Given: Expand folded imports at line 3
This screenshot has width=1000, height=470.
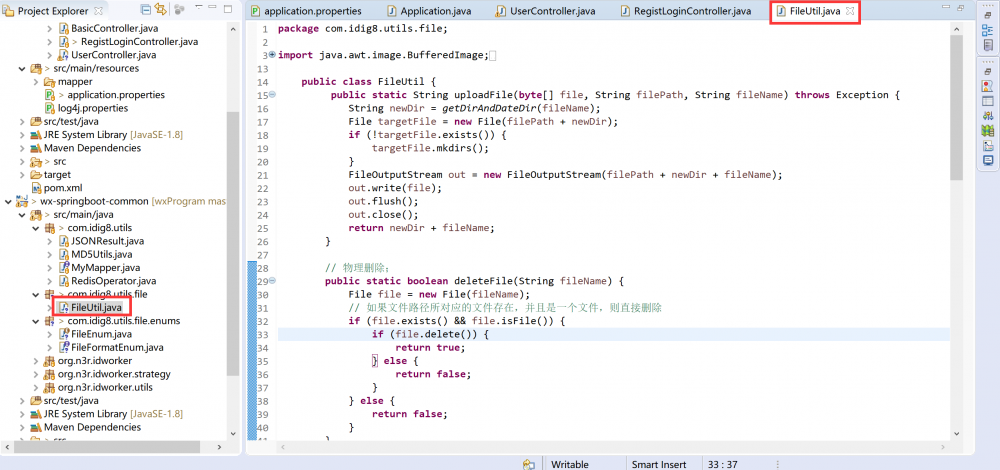Looking at the screenshot, I should 272,55.
